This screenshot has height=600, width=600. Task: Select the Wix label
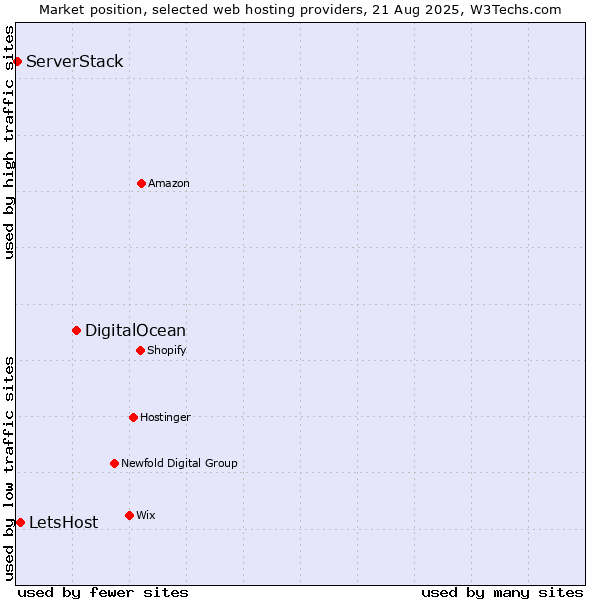pos(146,515)
